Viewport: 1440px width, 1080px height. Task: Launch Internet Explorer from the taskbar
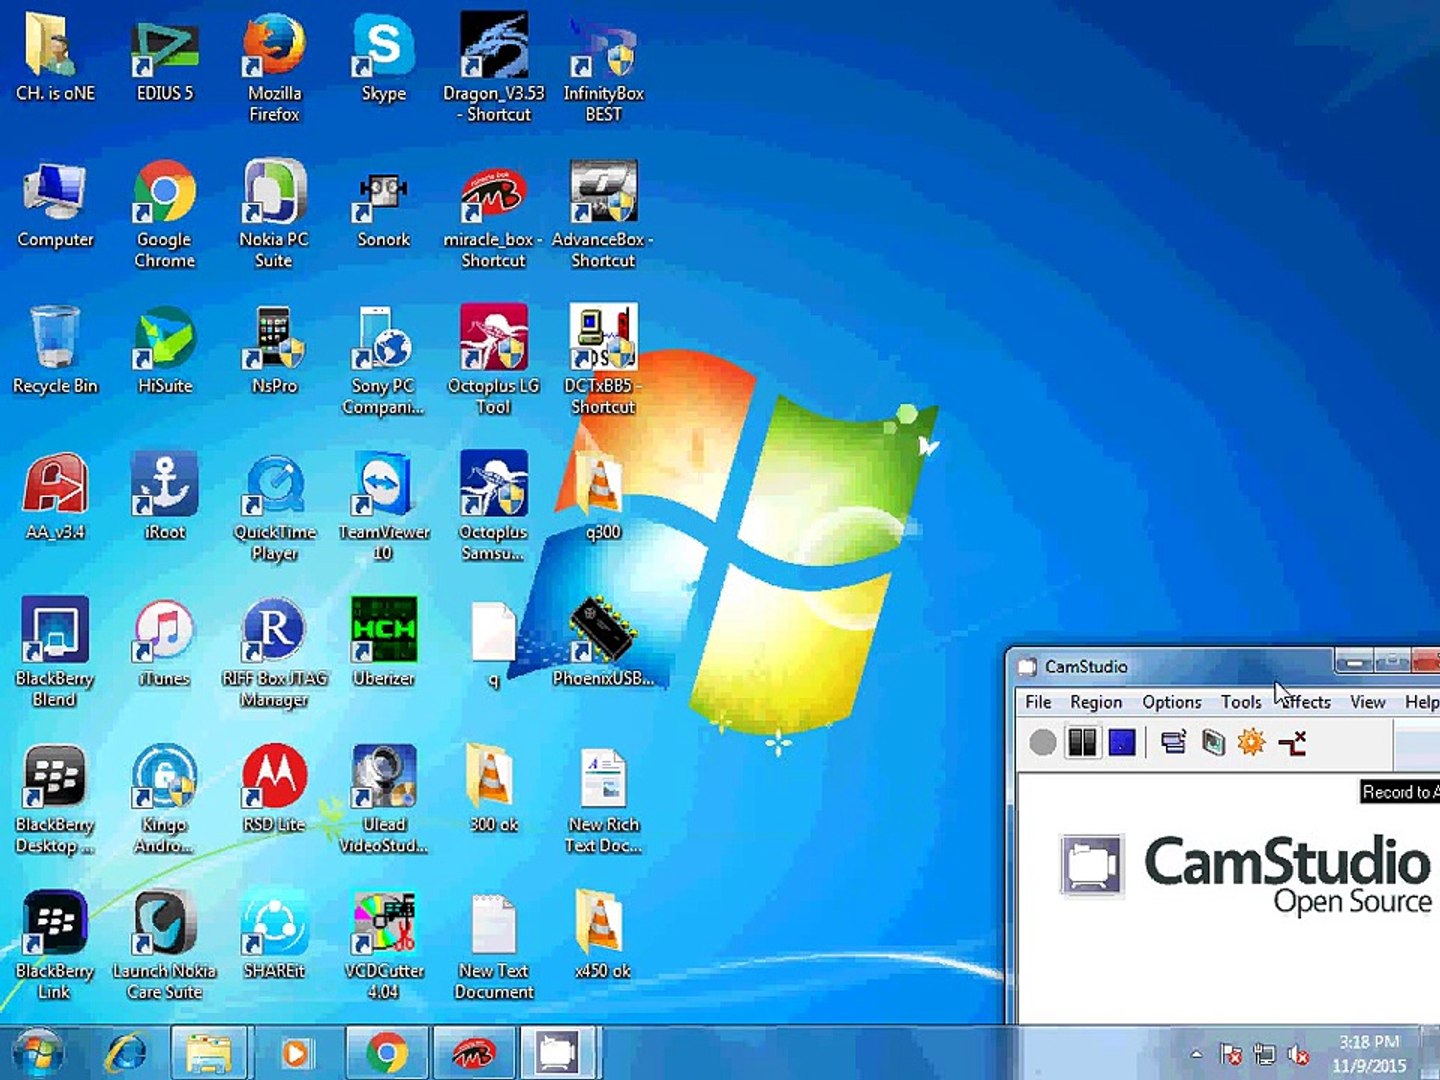tap(127, 1053)
